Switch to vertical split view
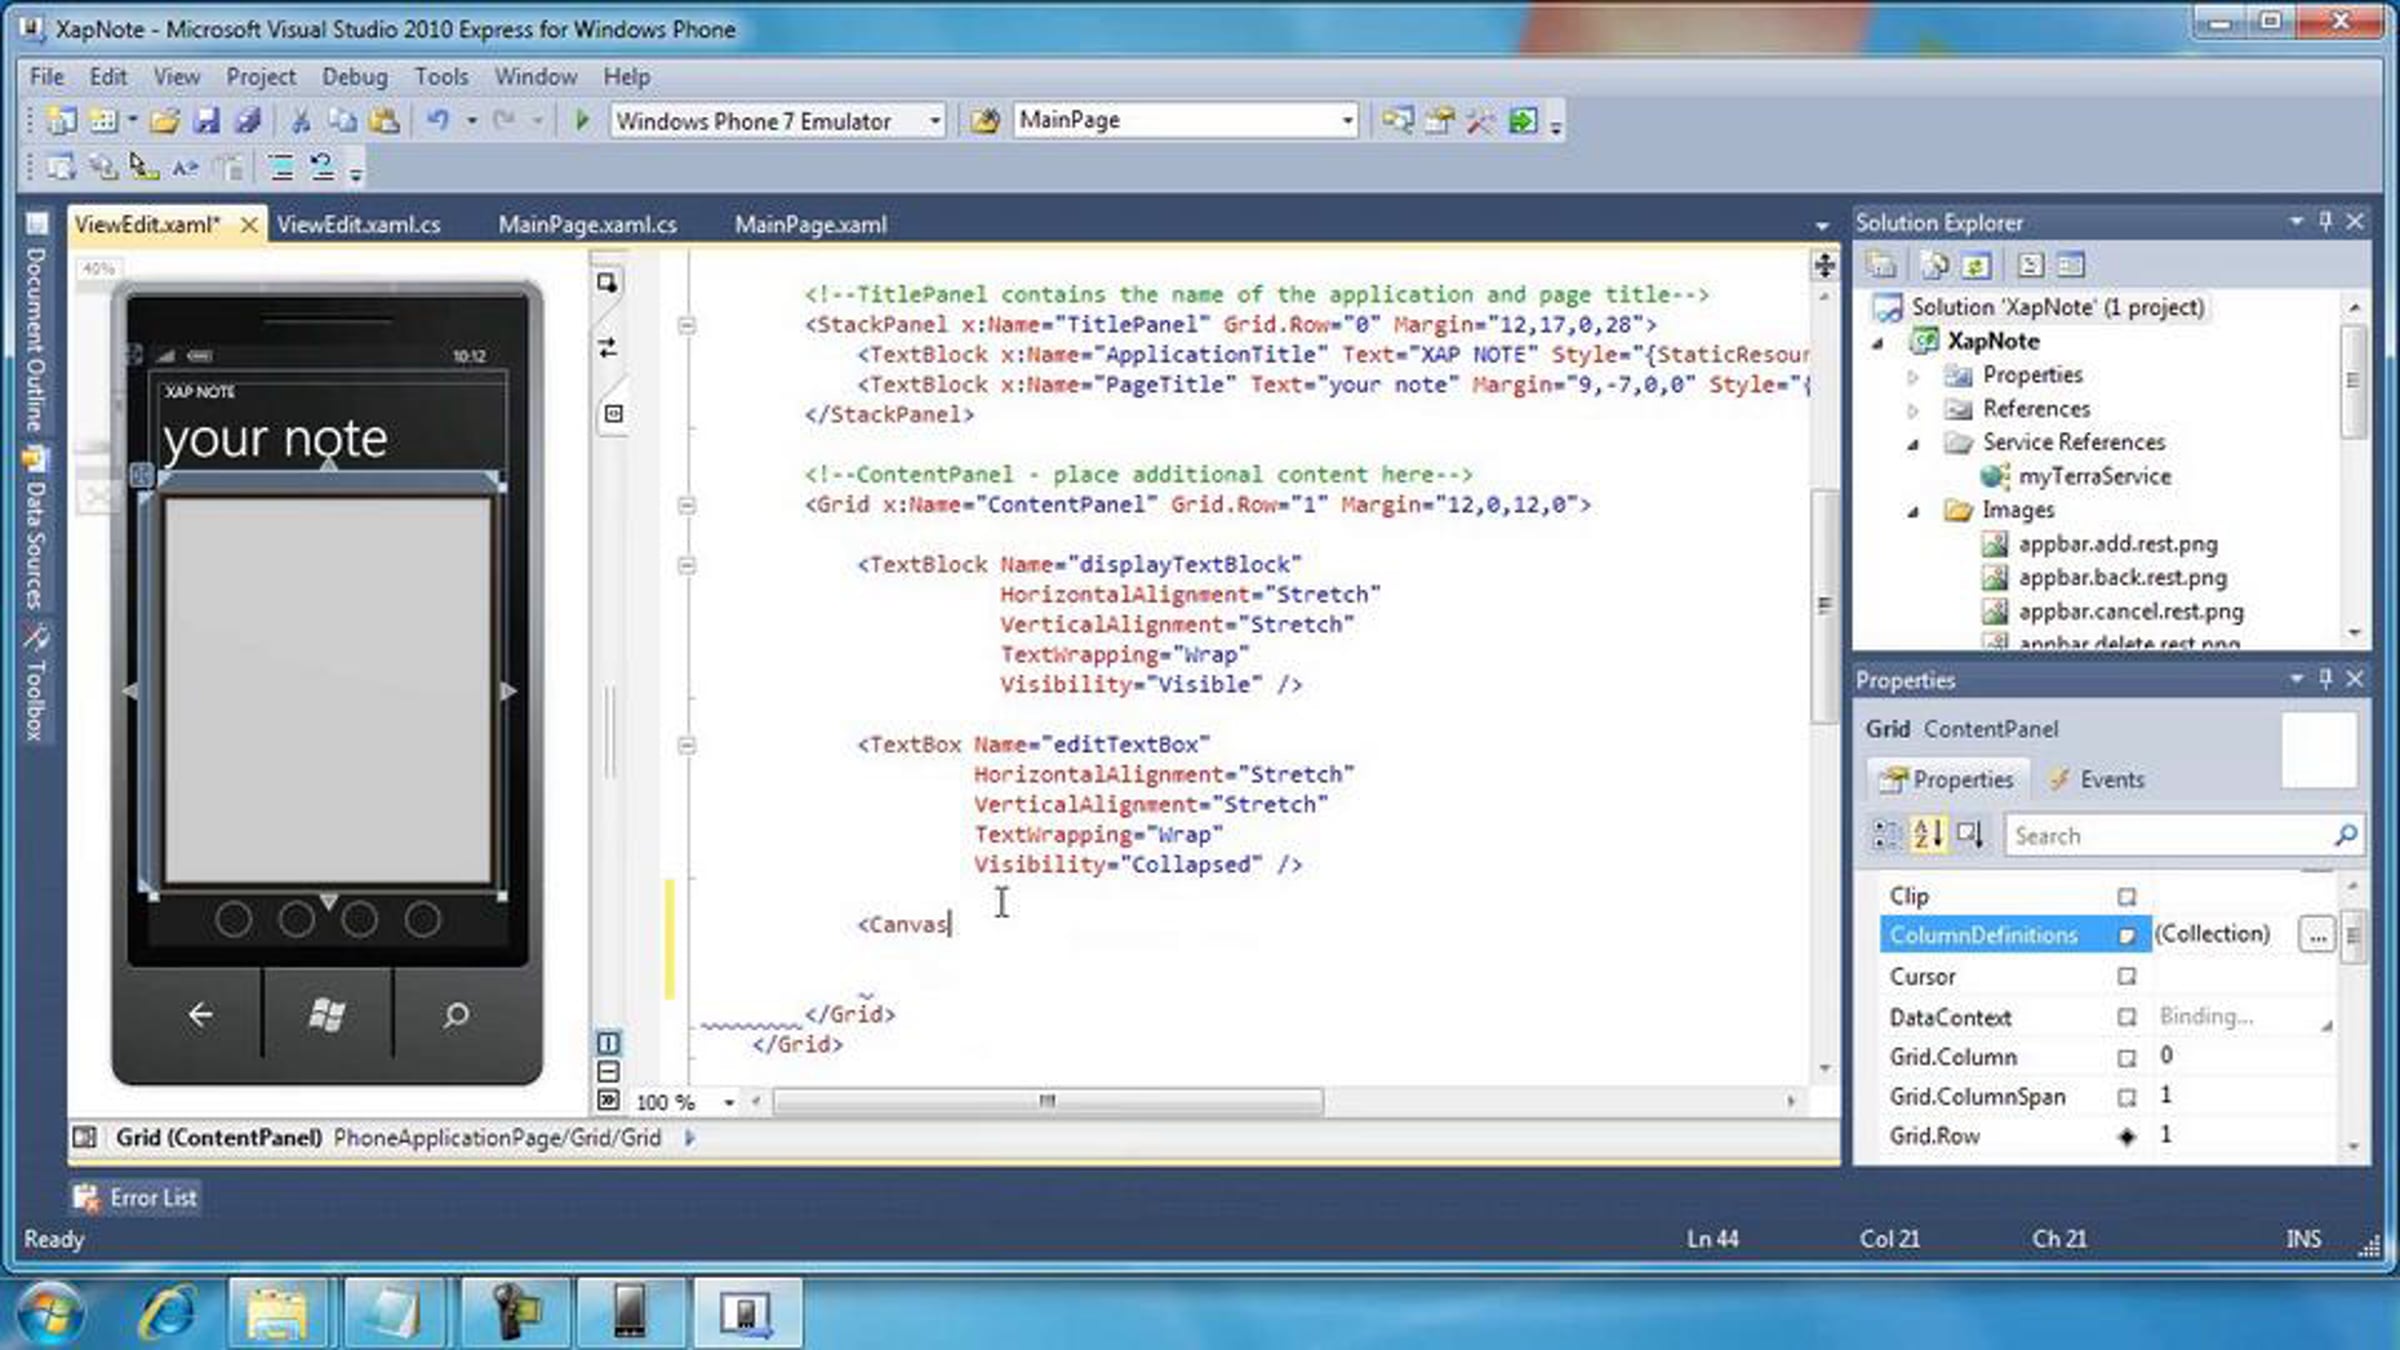The image size is (2400, 1350). click(608, 1043)
